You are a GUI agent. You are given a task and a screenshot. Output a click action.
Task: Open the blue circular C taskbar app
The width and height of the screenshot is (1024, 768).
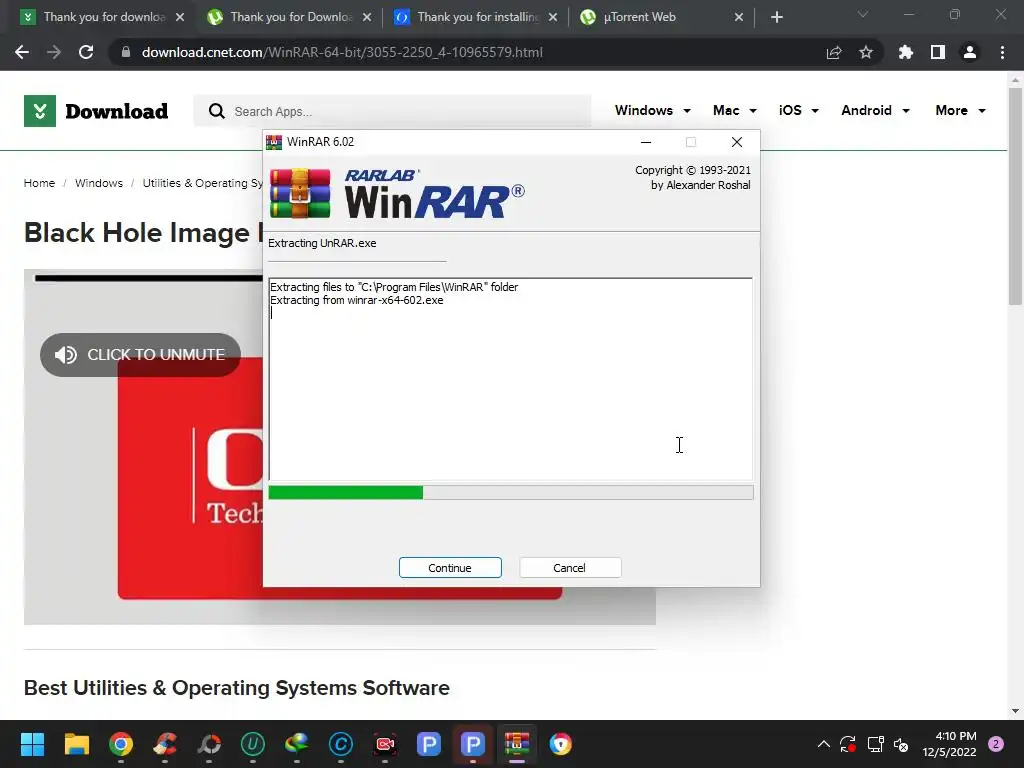pyautogui.click(x=341, y=744)
